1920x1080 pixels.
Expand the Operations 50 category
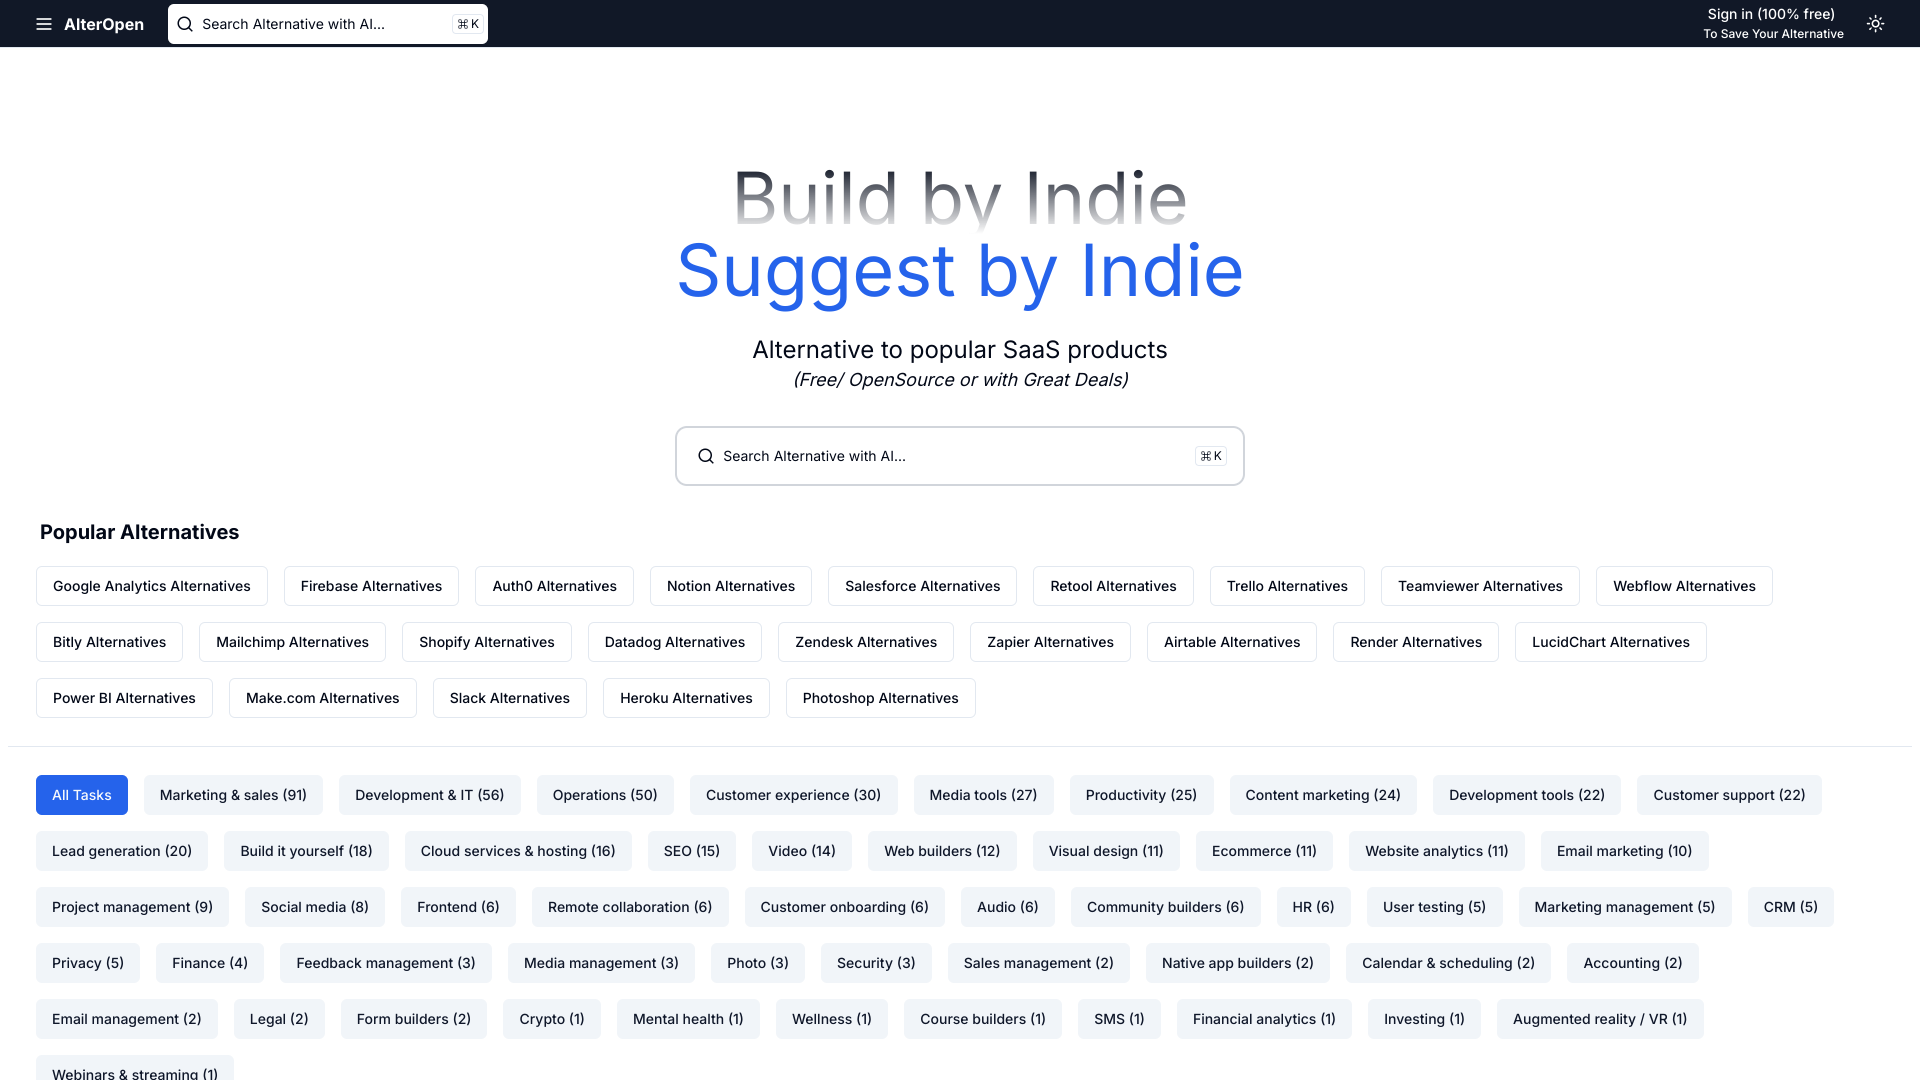tap(605, 794)
